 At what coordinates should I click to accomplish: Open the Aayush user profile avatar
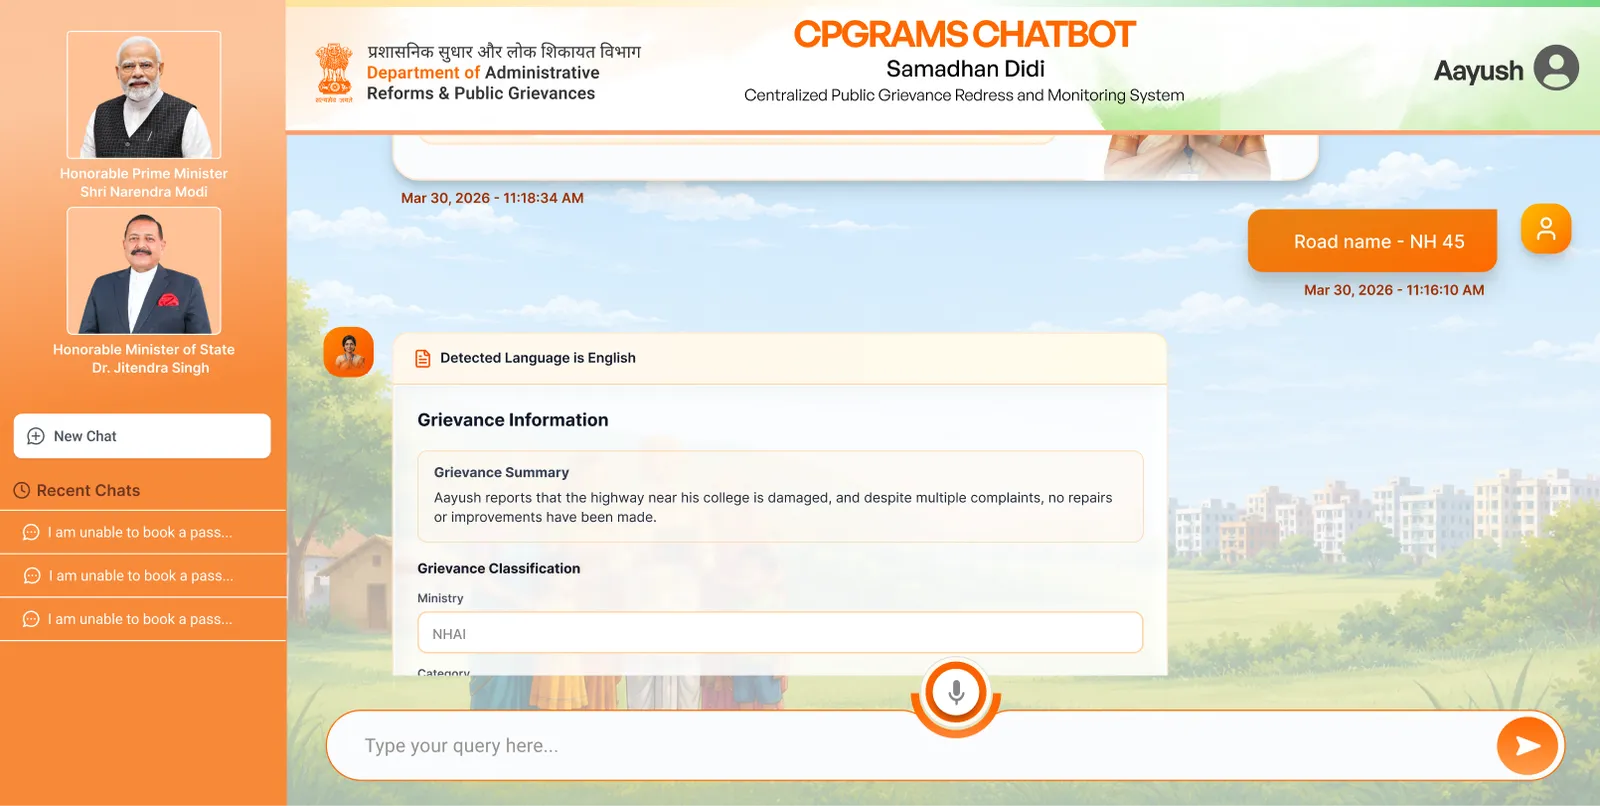point(1556,68)
